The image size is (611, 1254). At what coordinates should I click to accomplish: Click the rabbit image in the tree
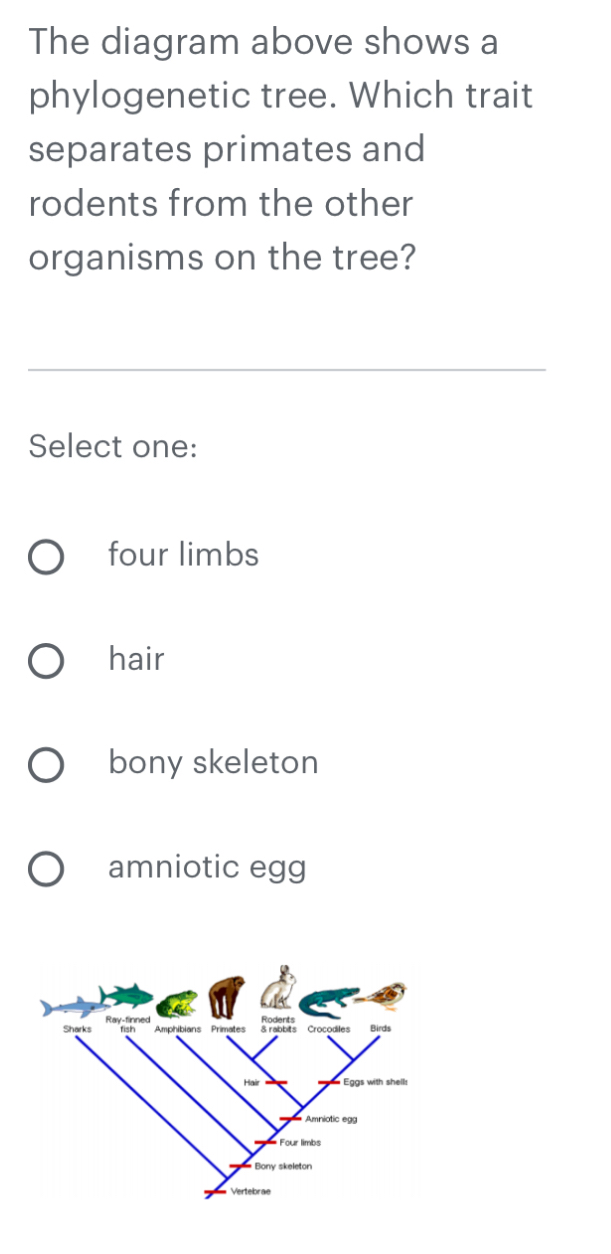pyautogui.click(x=281, y=987)
